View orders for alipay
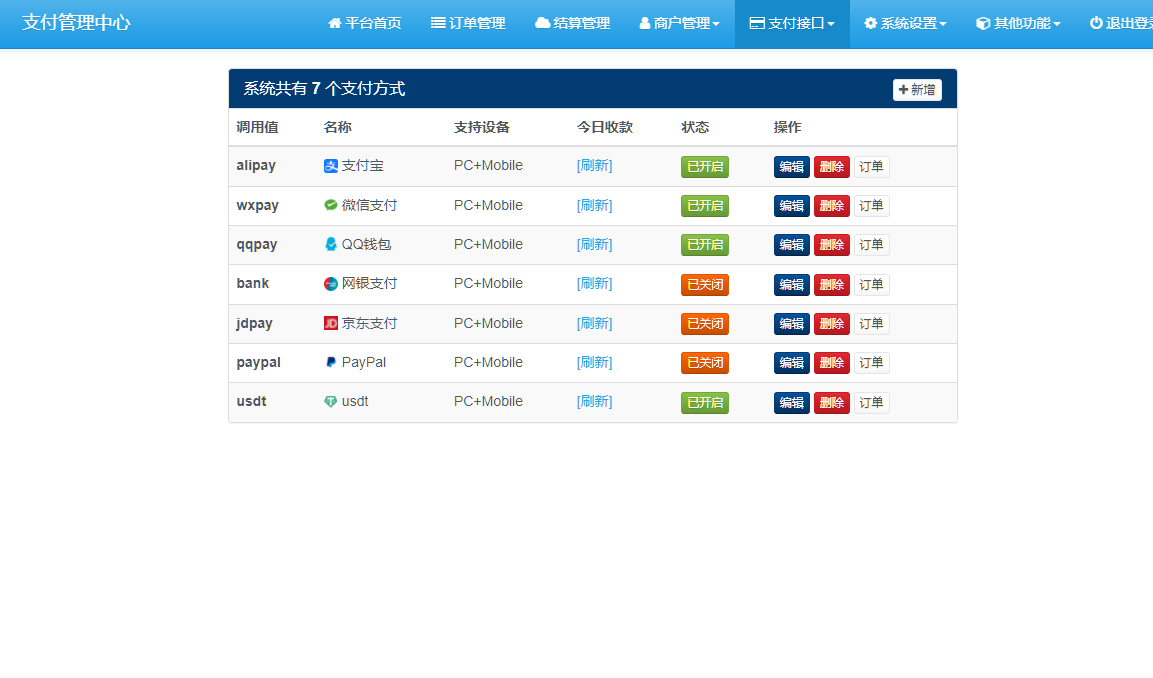1153x678 pixels. point(871,167)
